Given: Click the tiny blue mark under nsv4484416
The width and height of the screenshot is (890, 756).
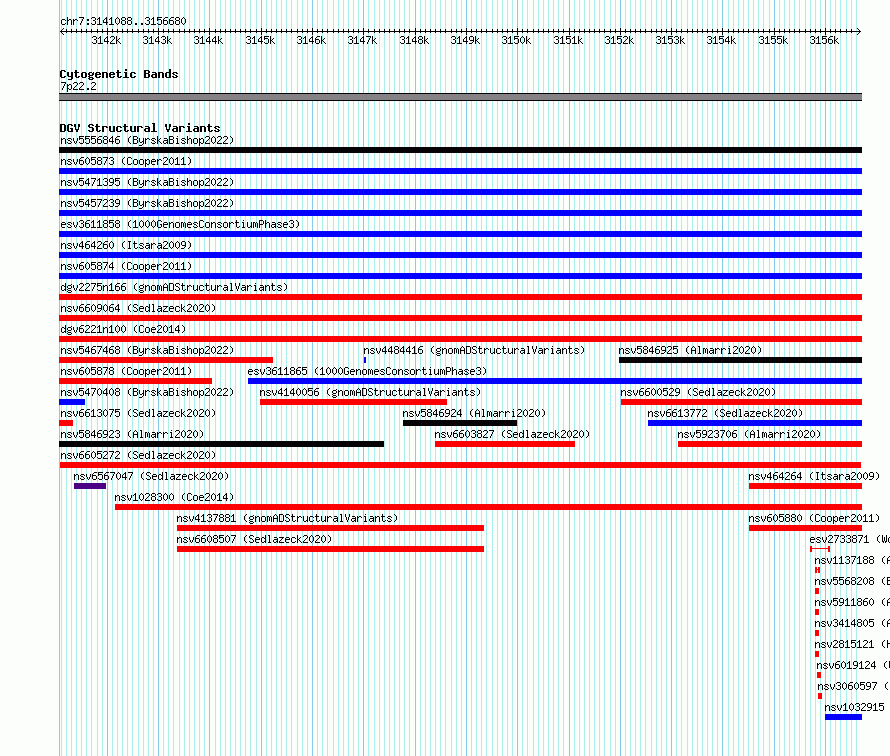Looking at the screenshot, I should coord(364,360).
